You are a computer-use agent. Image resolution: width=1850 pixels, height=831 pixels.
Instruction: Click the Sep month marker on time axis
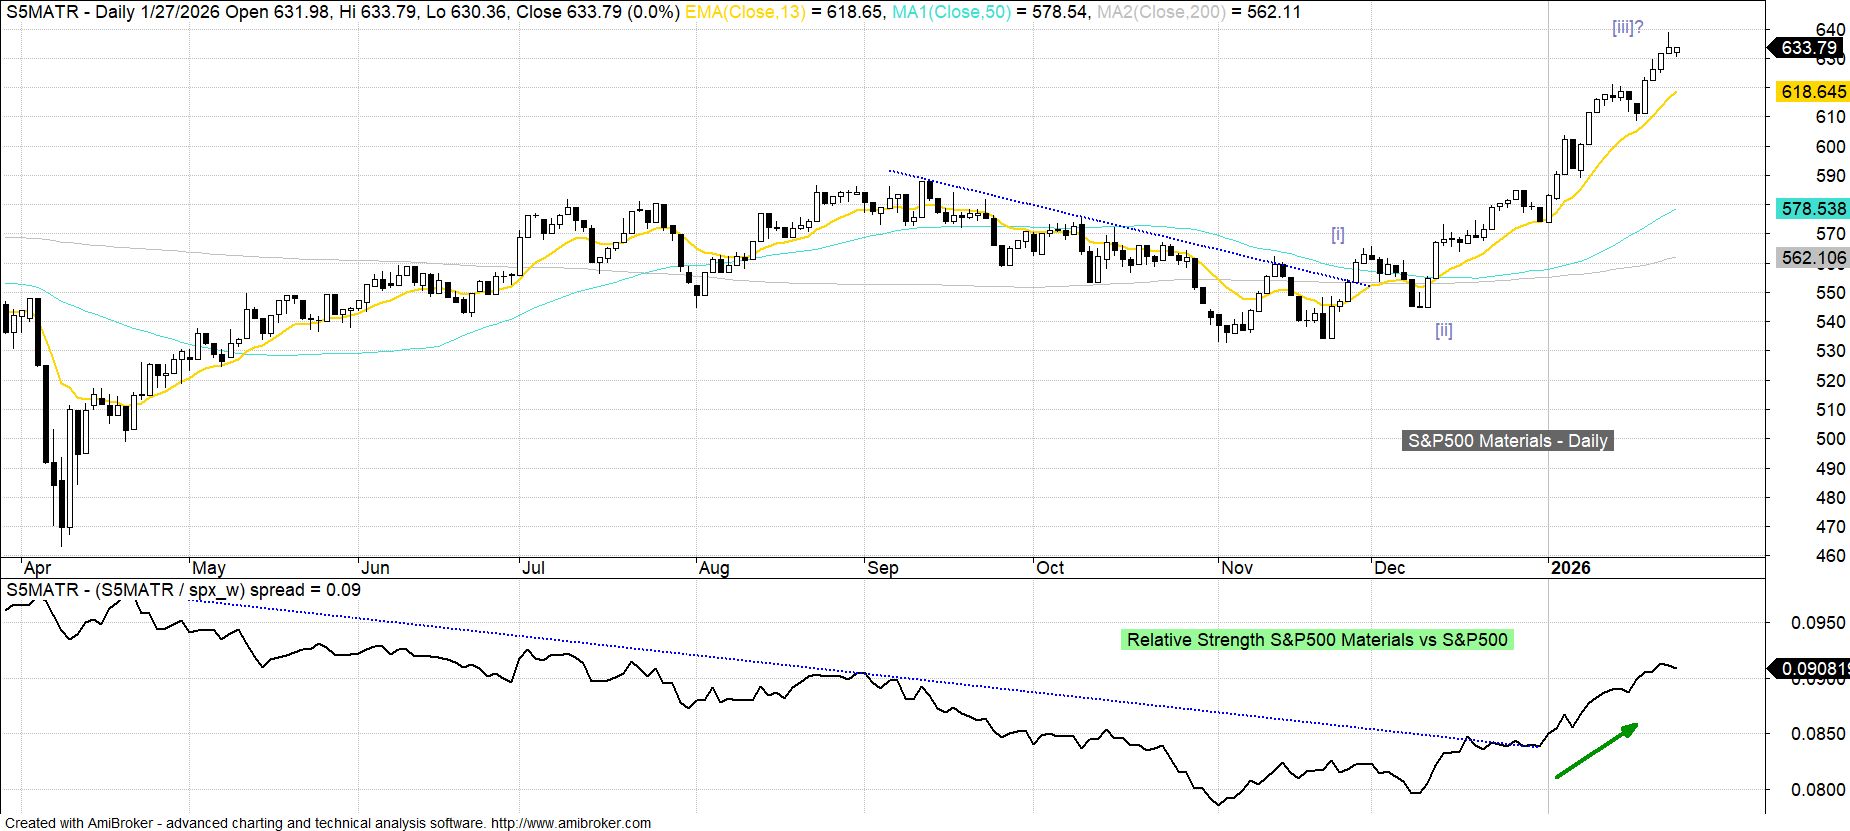[x=882, y=568]
